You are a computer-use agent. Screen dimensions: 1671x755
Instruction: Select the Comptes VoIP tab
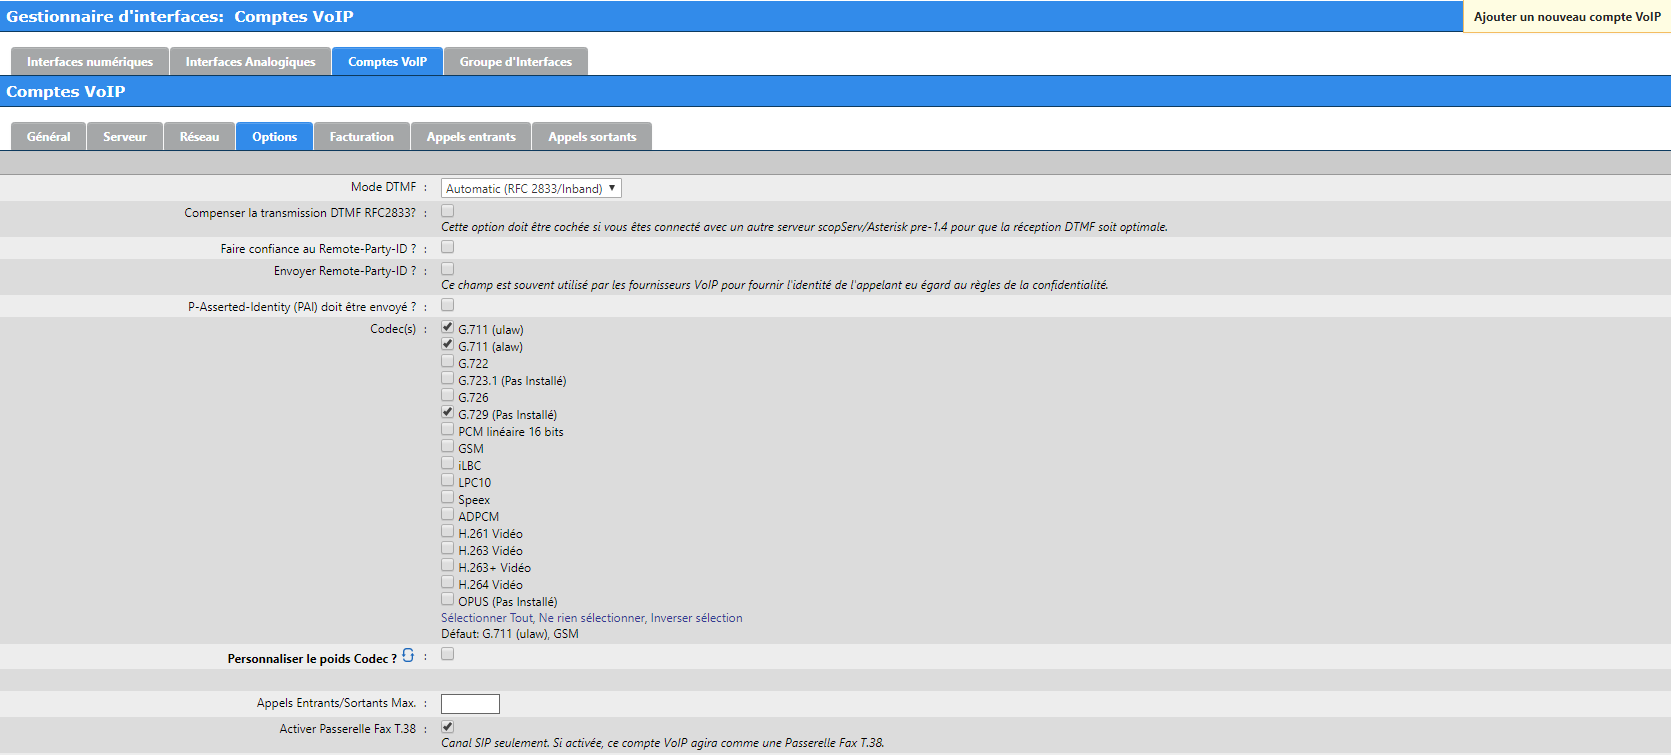[387, 62]
